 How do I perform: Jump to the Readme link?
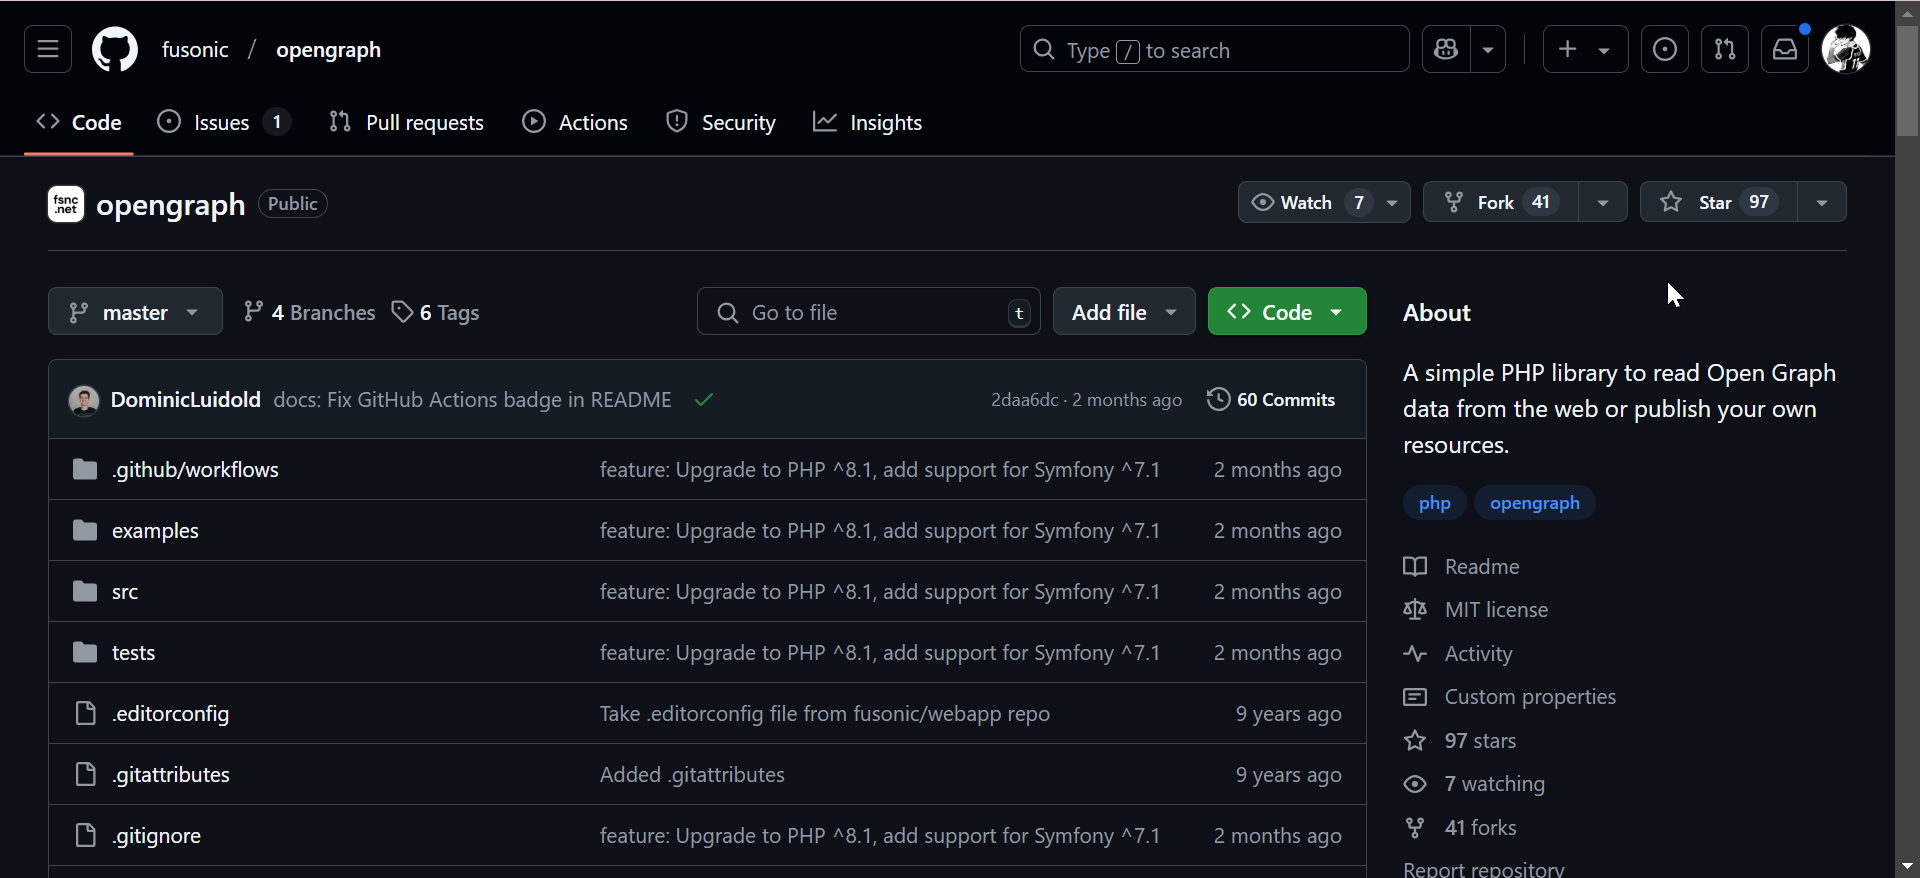1461,566
